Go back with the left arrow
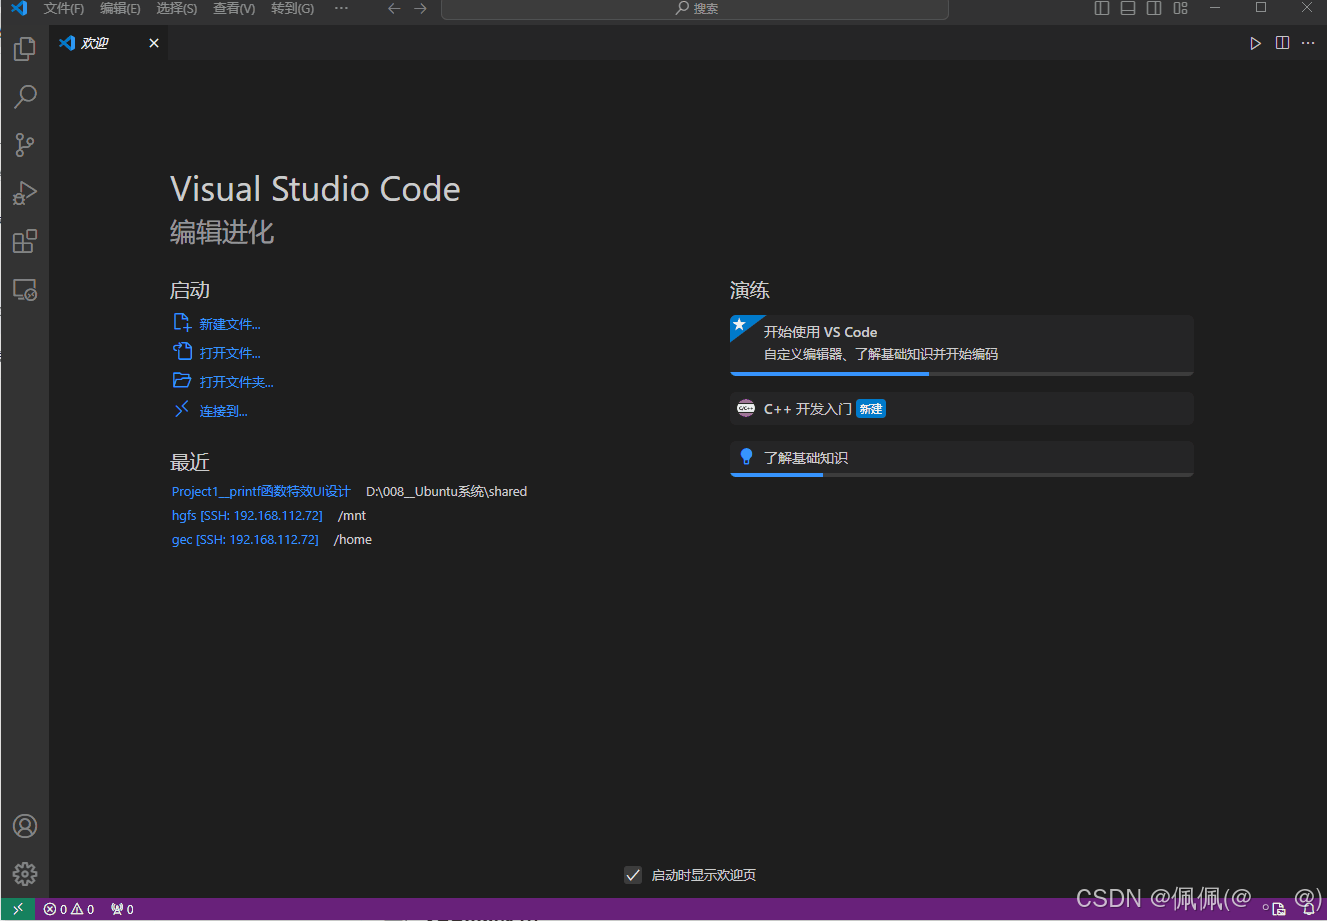 click(394, 8)
